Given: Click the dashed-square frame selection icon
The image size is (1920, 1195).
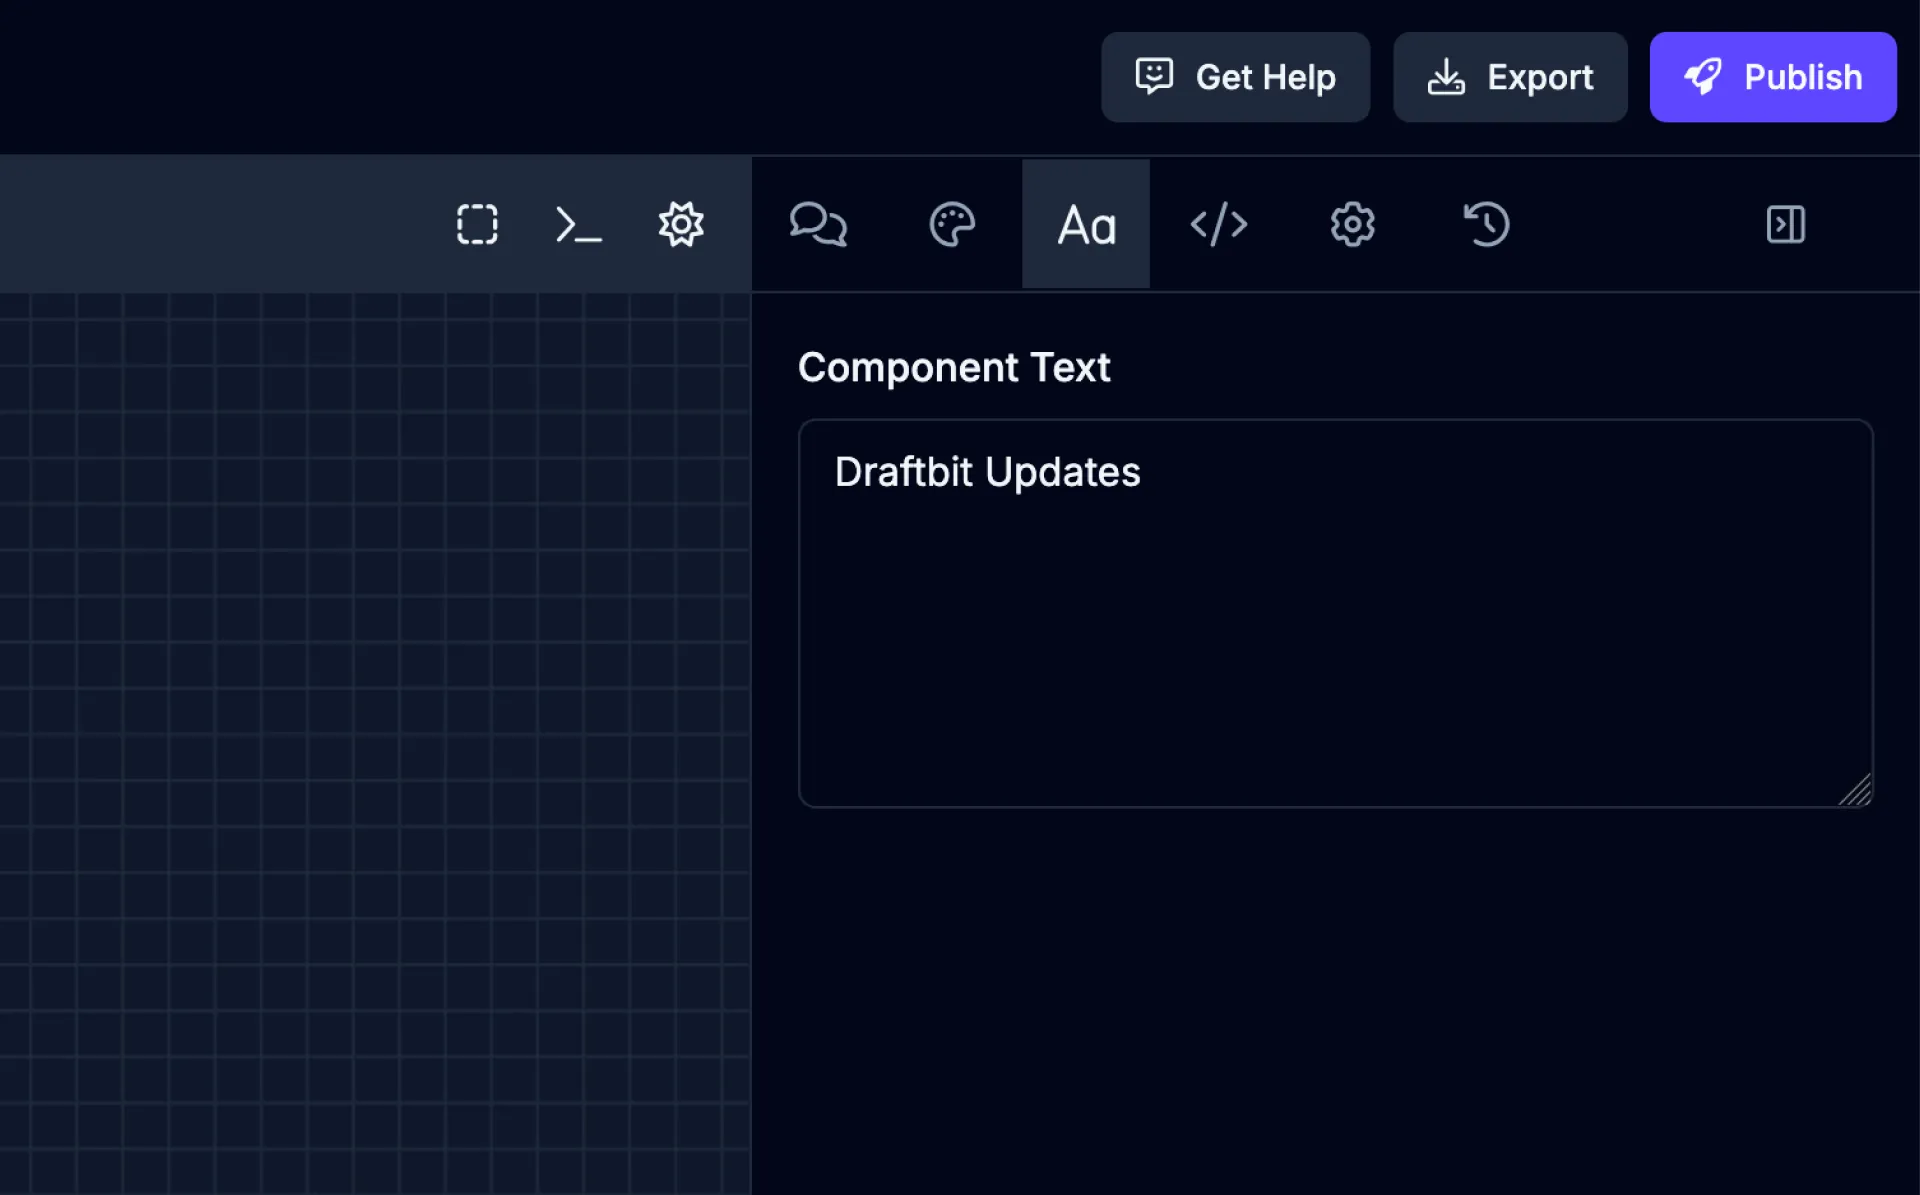Looking at the screenshot, I should tap(477, 224).
